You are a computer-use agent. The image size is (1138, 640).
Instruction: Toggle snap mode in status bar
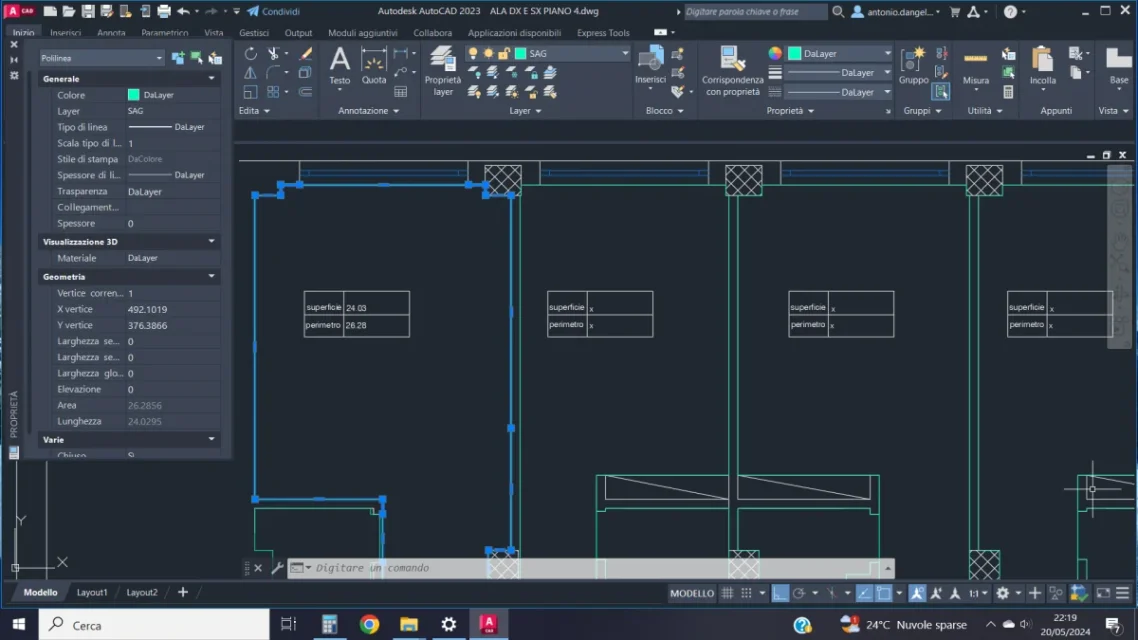click(746, 593)
